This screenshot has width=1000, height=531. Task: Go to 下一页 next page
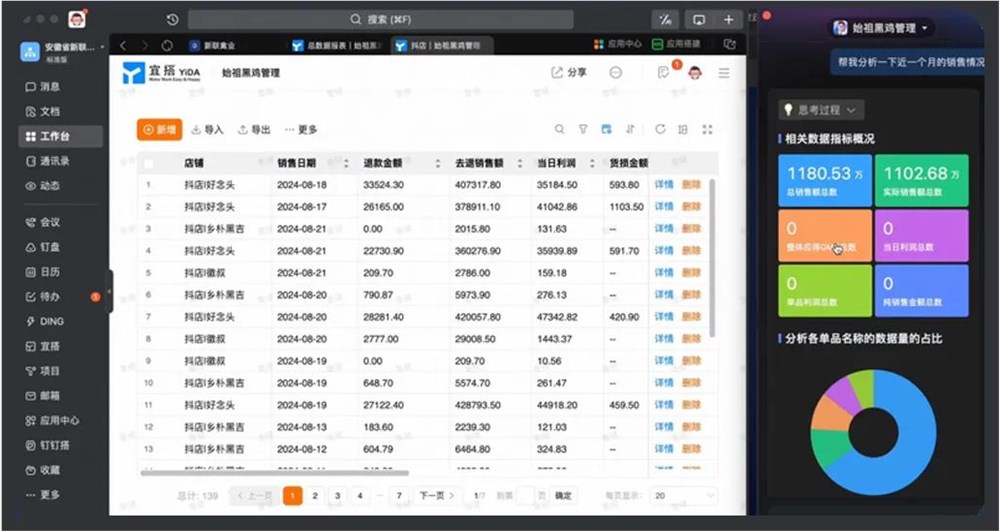pos(437,495)
